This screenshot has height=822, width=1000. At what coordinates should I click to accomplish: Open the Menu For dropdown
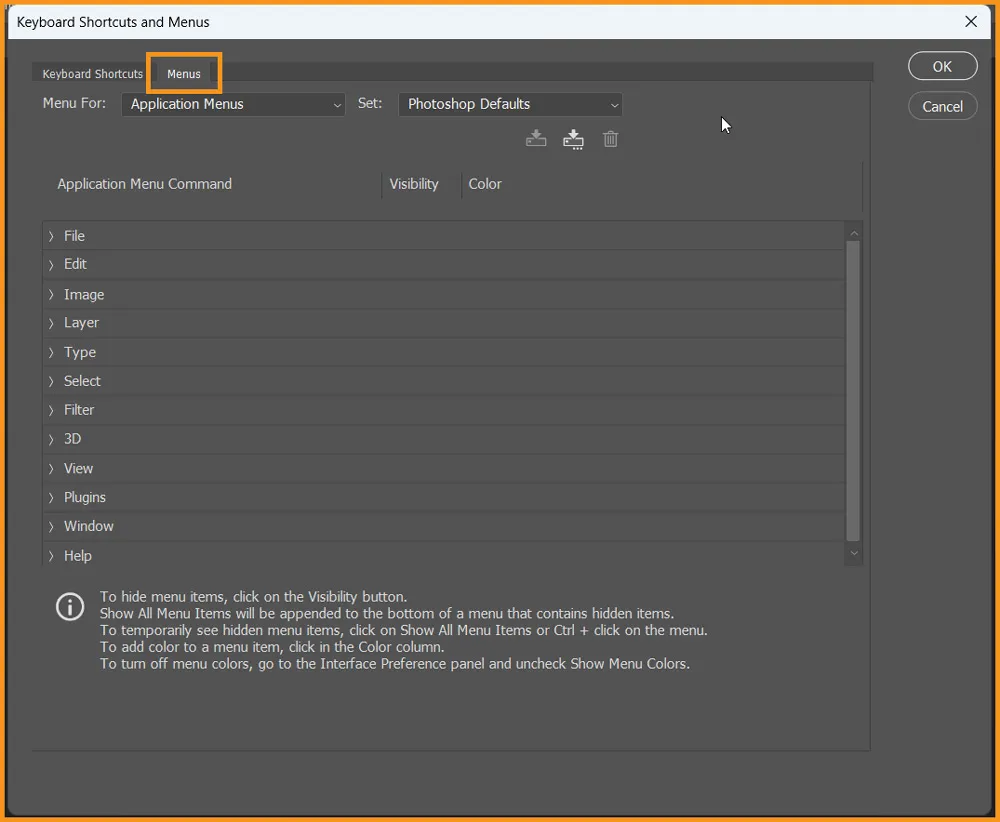233,104
